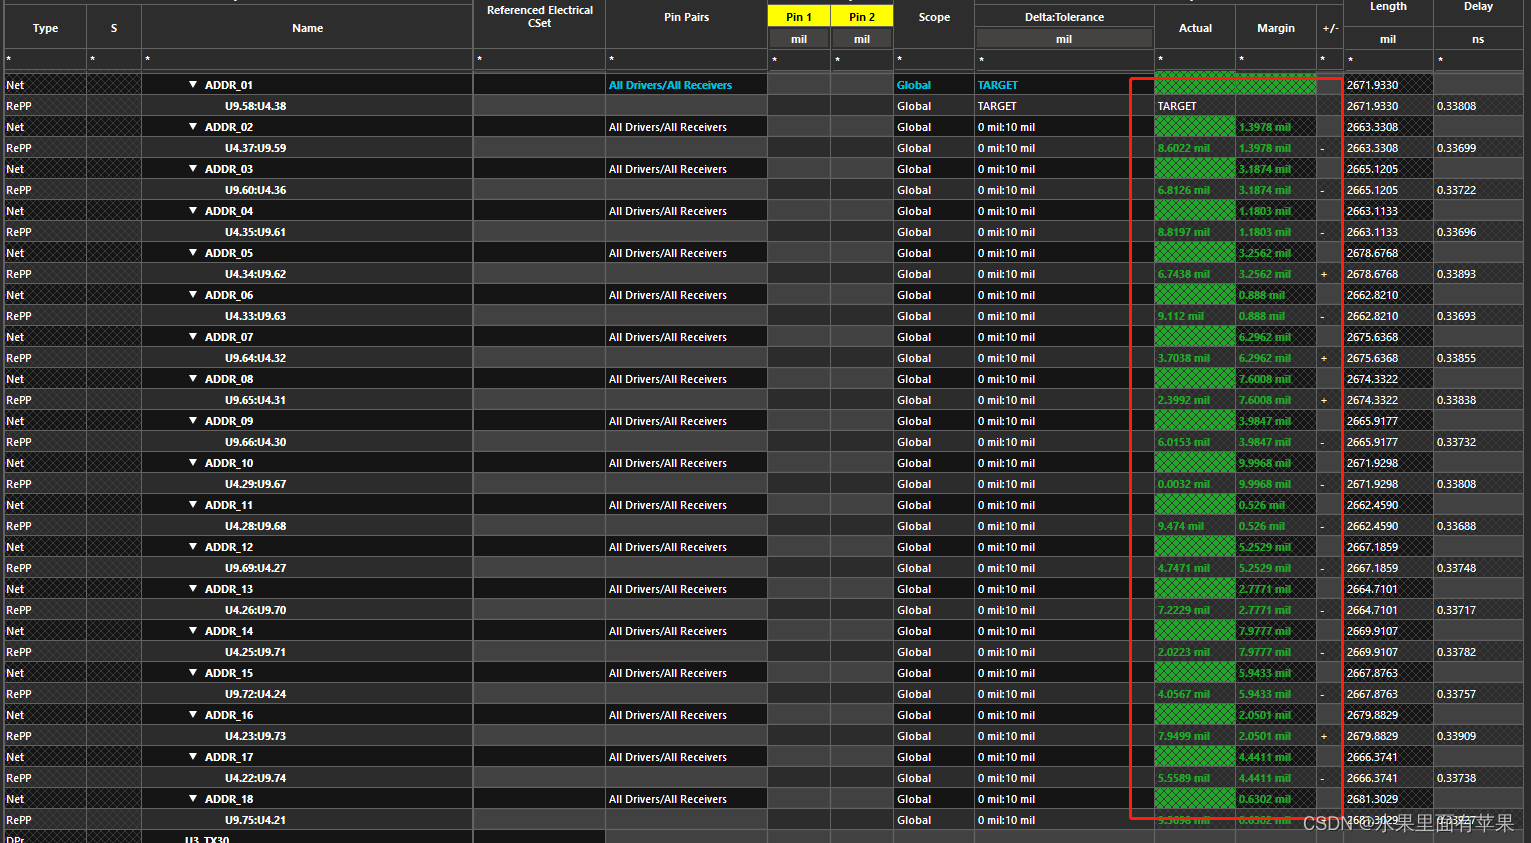Select the U9.58:U4.38 pin pair row
Viewport: 1531px width, 843px height.
click(x=255, y=106)
